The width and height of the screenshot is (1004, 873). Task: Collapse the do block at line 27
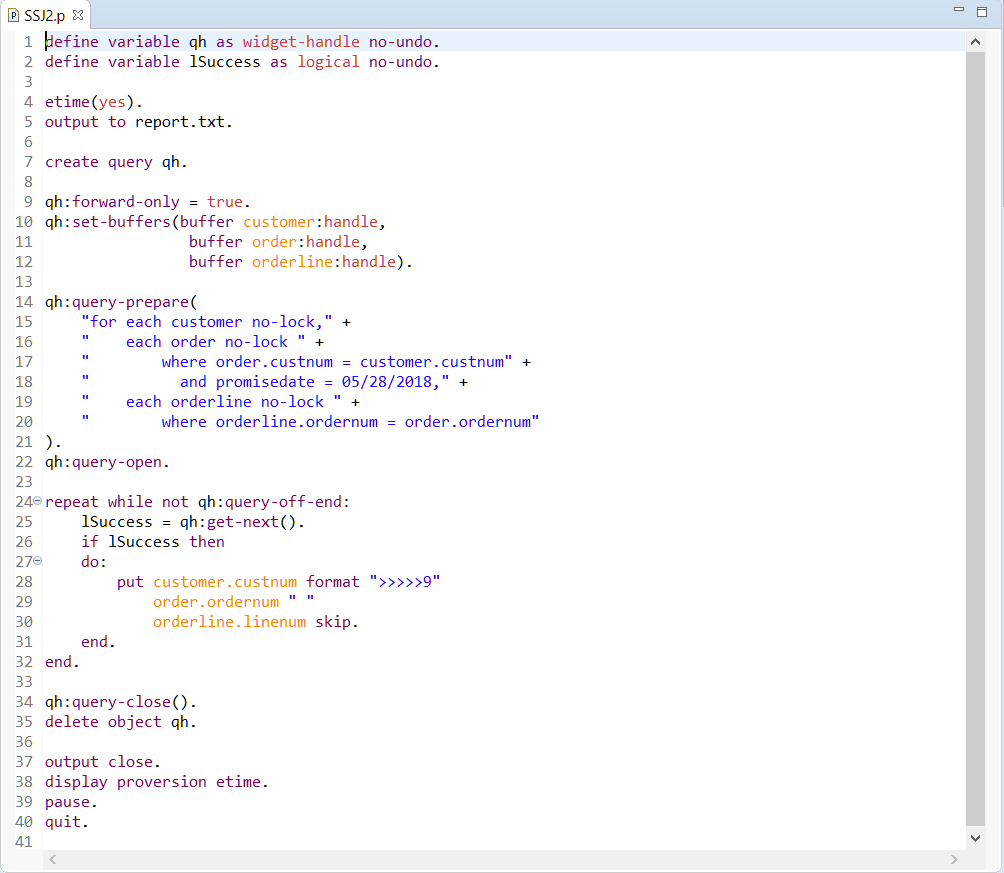pyautogui.click(x=38, y=561)
